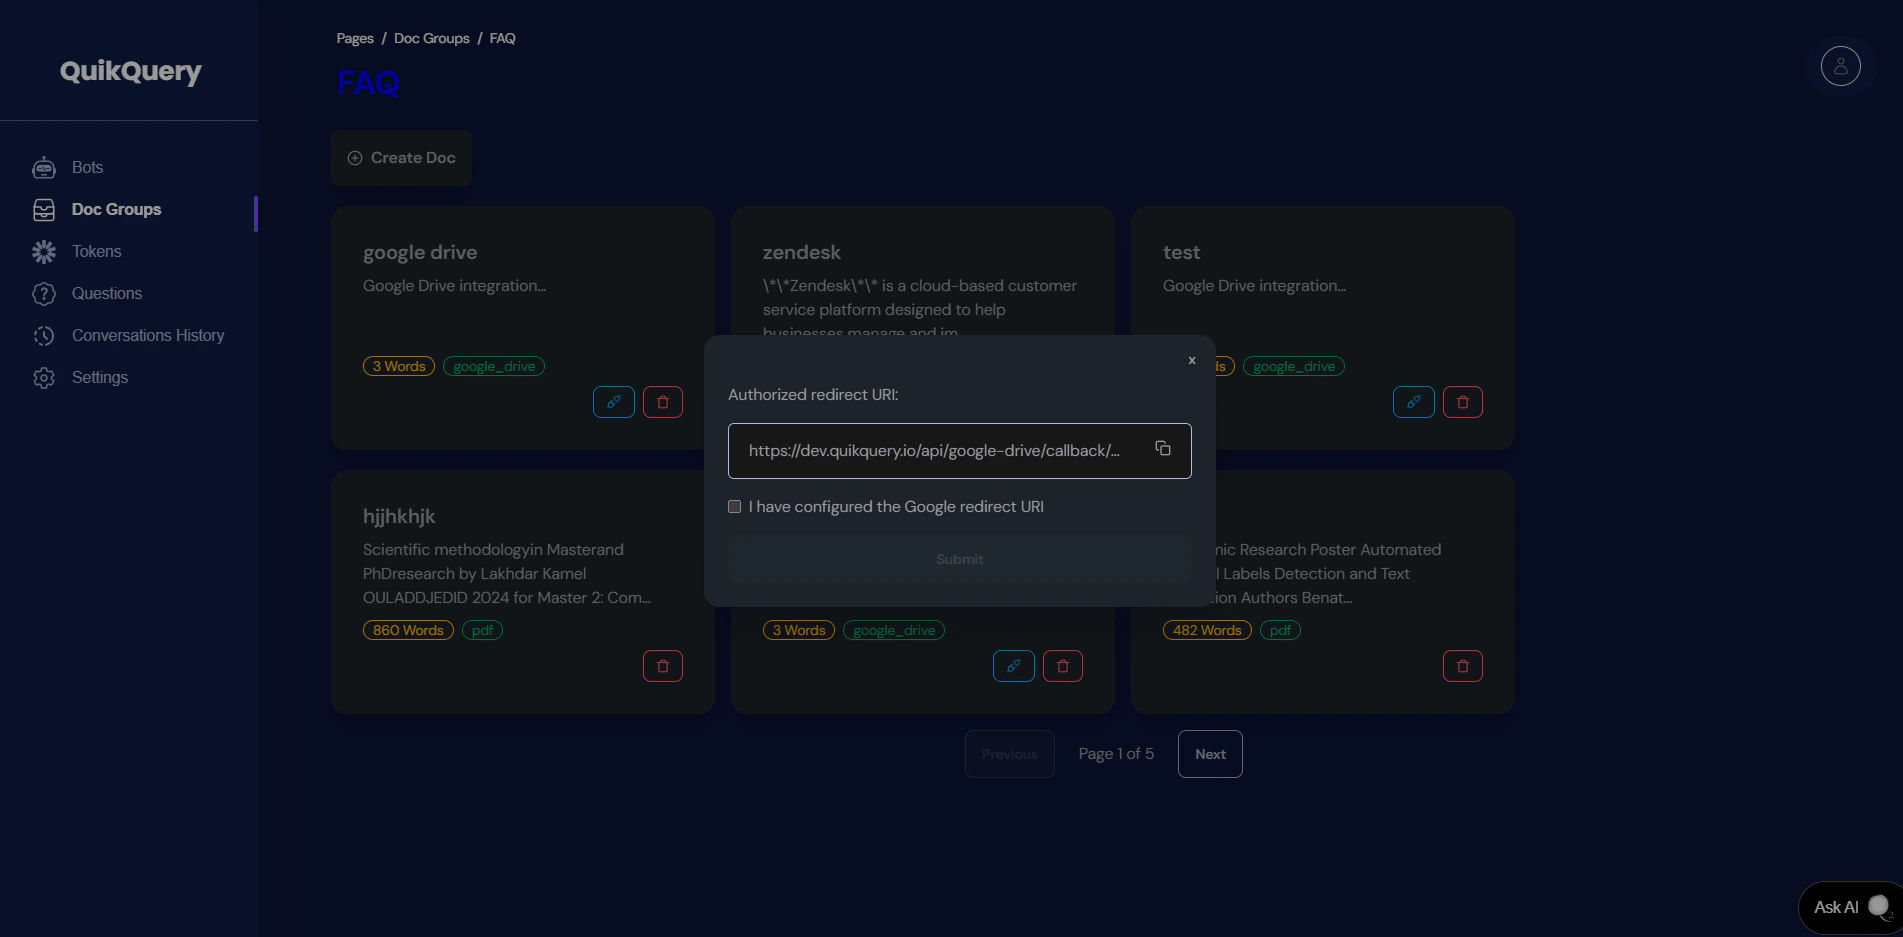
Task: Copy the authorized redirect URI
Action: click(x=1162, y=449)
